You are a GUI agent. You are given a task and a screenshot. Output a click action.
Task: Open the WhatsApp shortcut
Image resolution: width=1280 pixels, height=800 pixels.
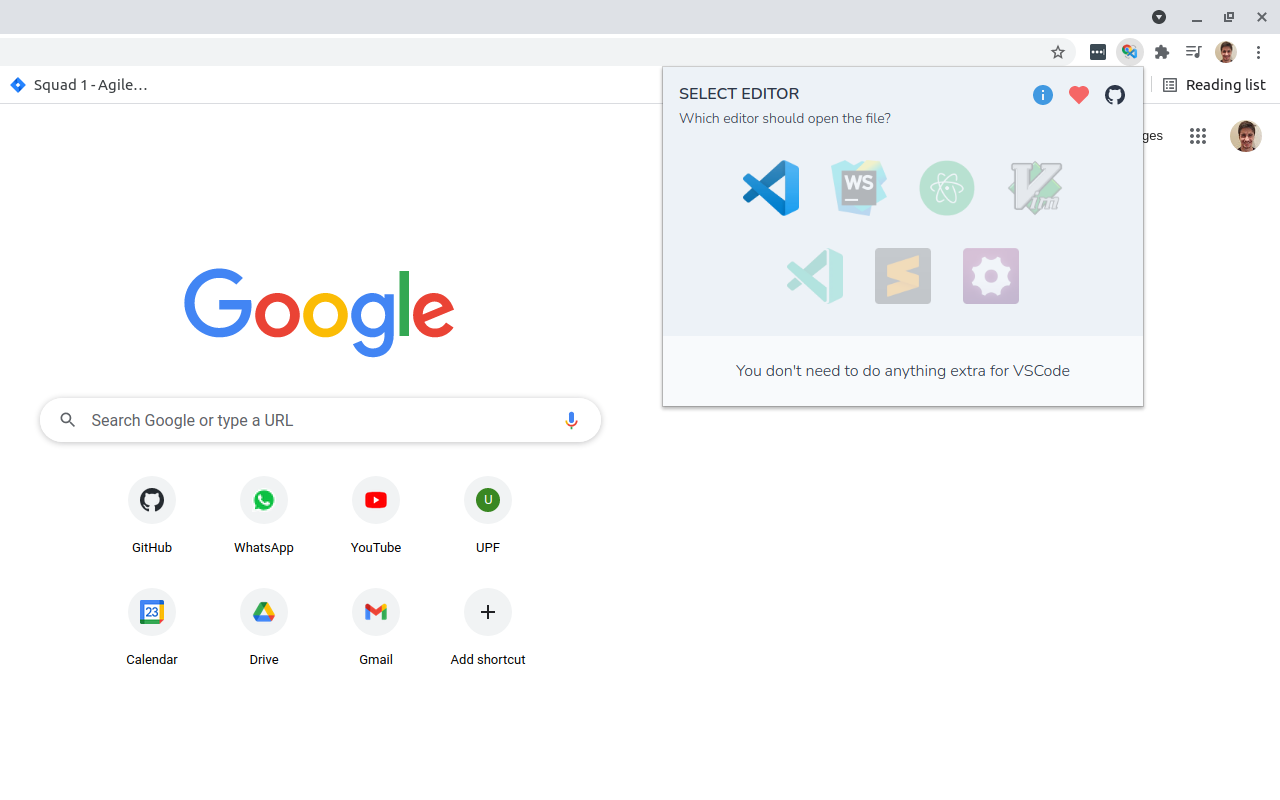(x=263, y=500)
